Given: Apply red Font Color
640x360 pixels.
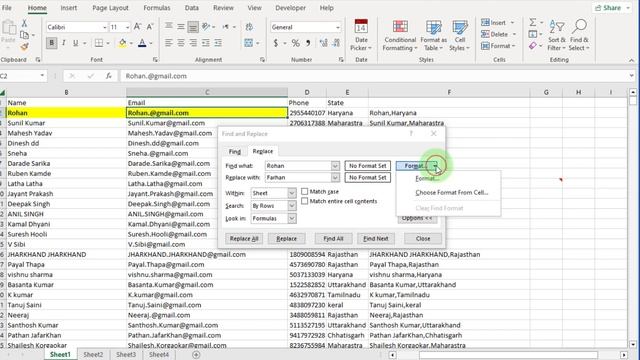Looking at the screenshot, I should pyautogui.click(x=142, y=43).
